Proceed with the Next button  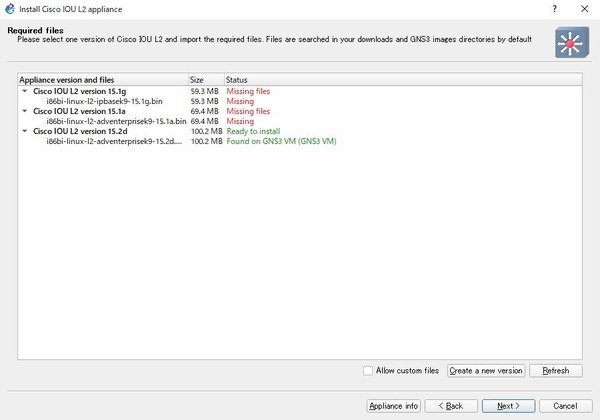(x=509, y=406)
